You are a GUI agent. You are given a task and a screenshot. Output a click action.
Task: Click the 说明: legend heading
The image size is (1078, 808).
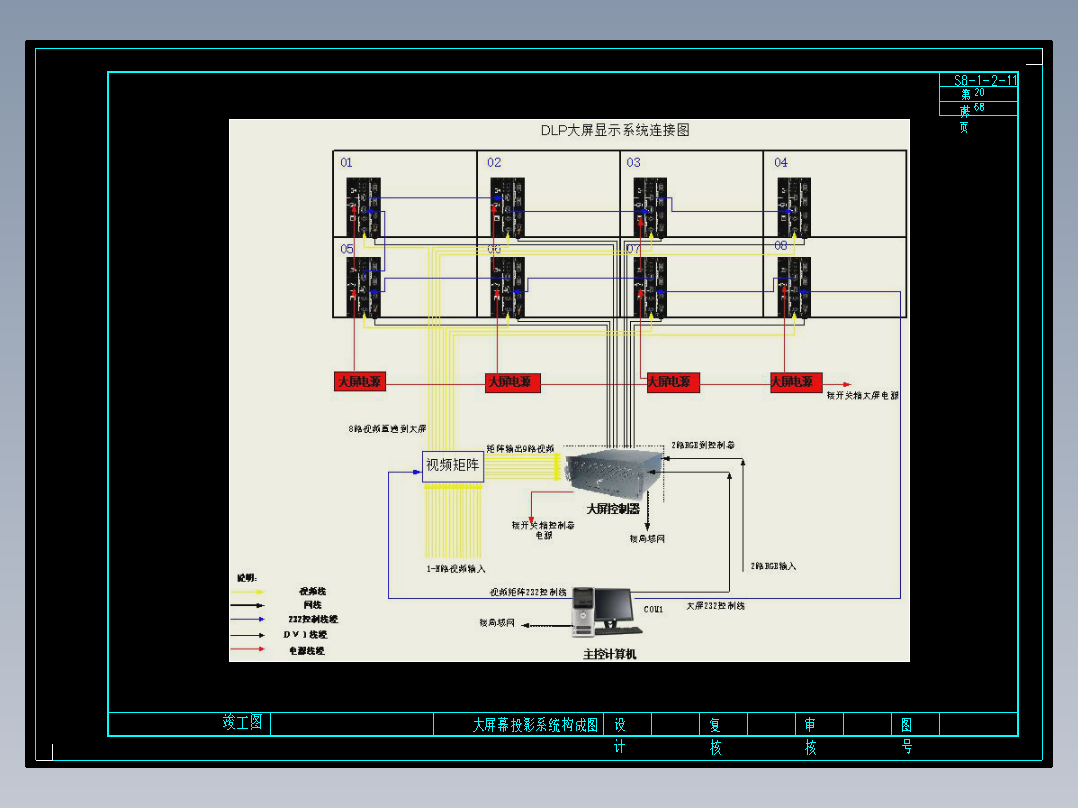coord(247,578)
